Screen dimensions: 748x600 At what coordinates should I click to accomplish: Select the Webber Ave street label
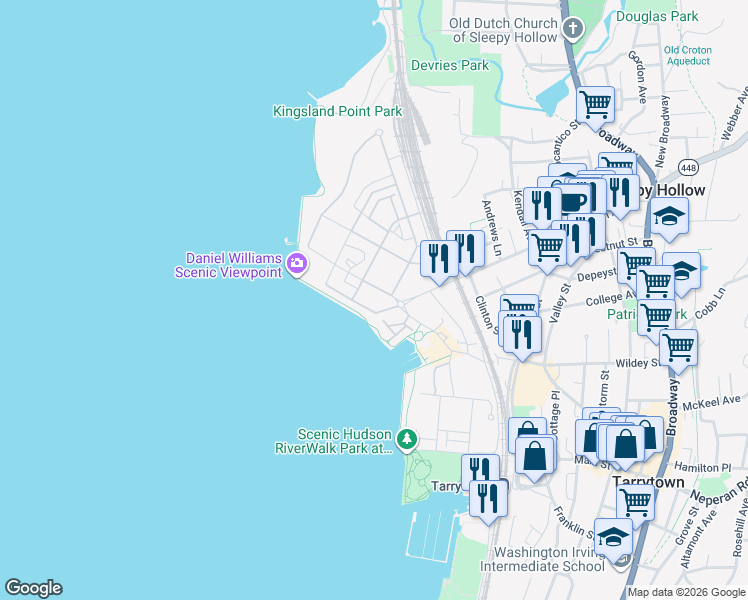[x=735, y=115]
